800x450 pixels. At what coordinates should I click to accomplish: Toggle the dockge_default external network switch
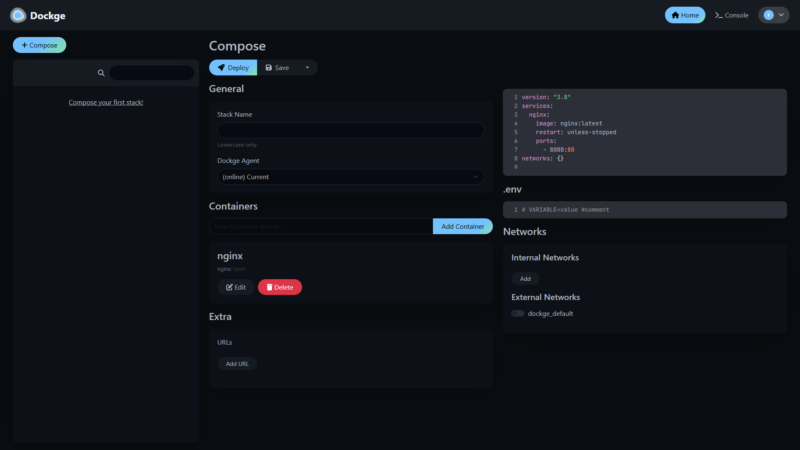[518, 313]
